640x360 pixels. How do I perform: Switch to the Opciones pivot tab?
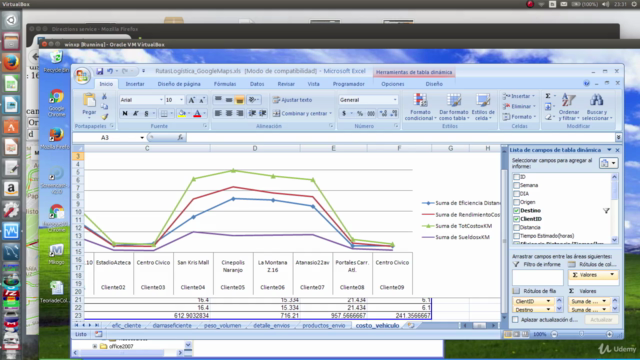click(393, 84)
